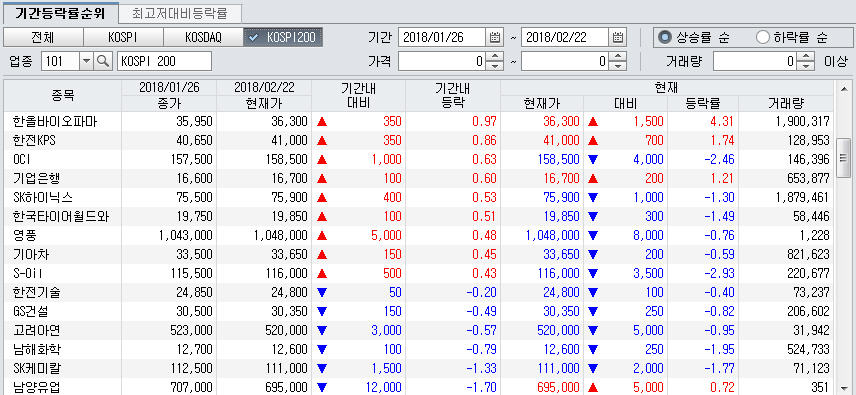Choose the 전체 market filter button
Image resolution: width=856 pixels, height=395 pixels.
(43, 38)
